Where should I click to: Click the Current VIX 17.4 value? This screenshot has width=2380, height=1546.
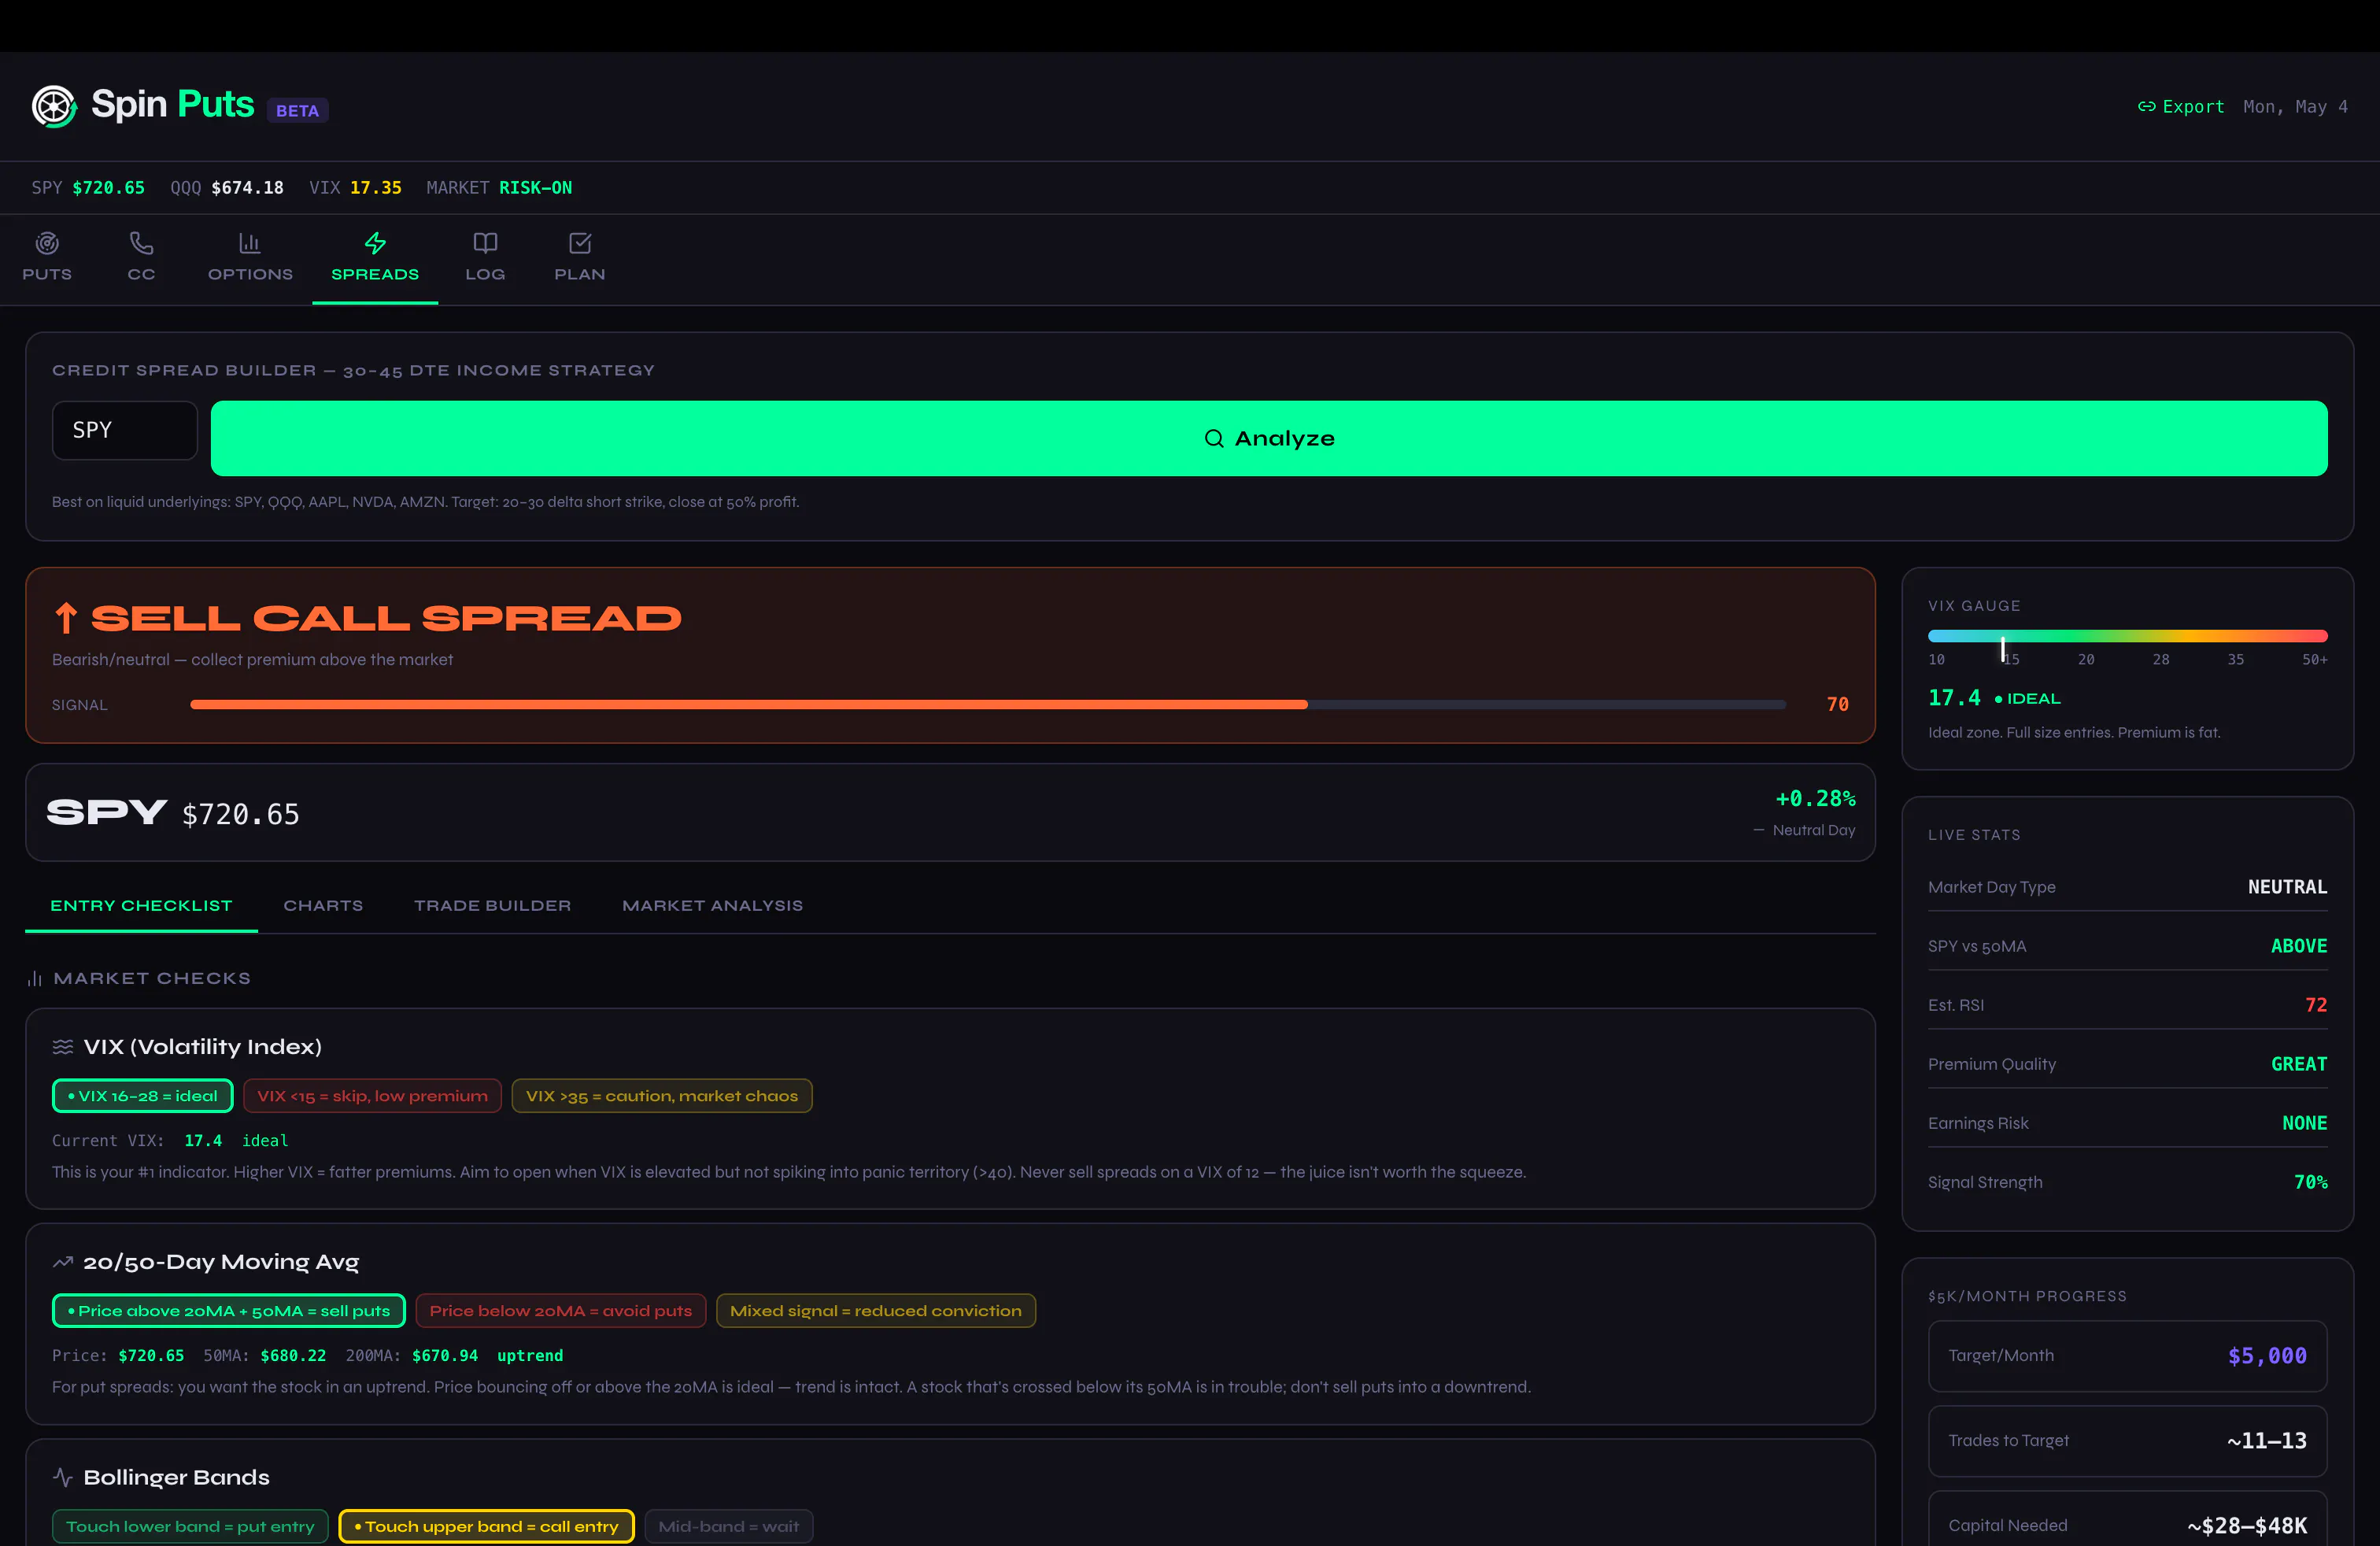point(203,1141)
